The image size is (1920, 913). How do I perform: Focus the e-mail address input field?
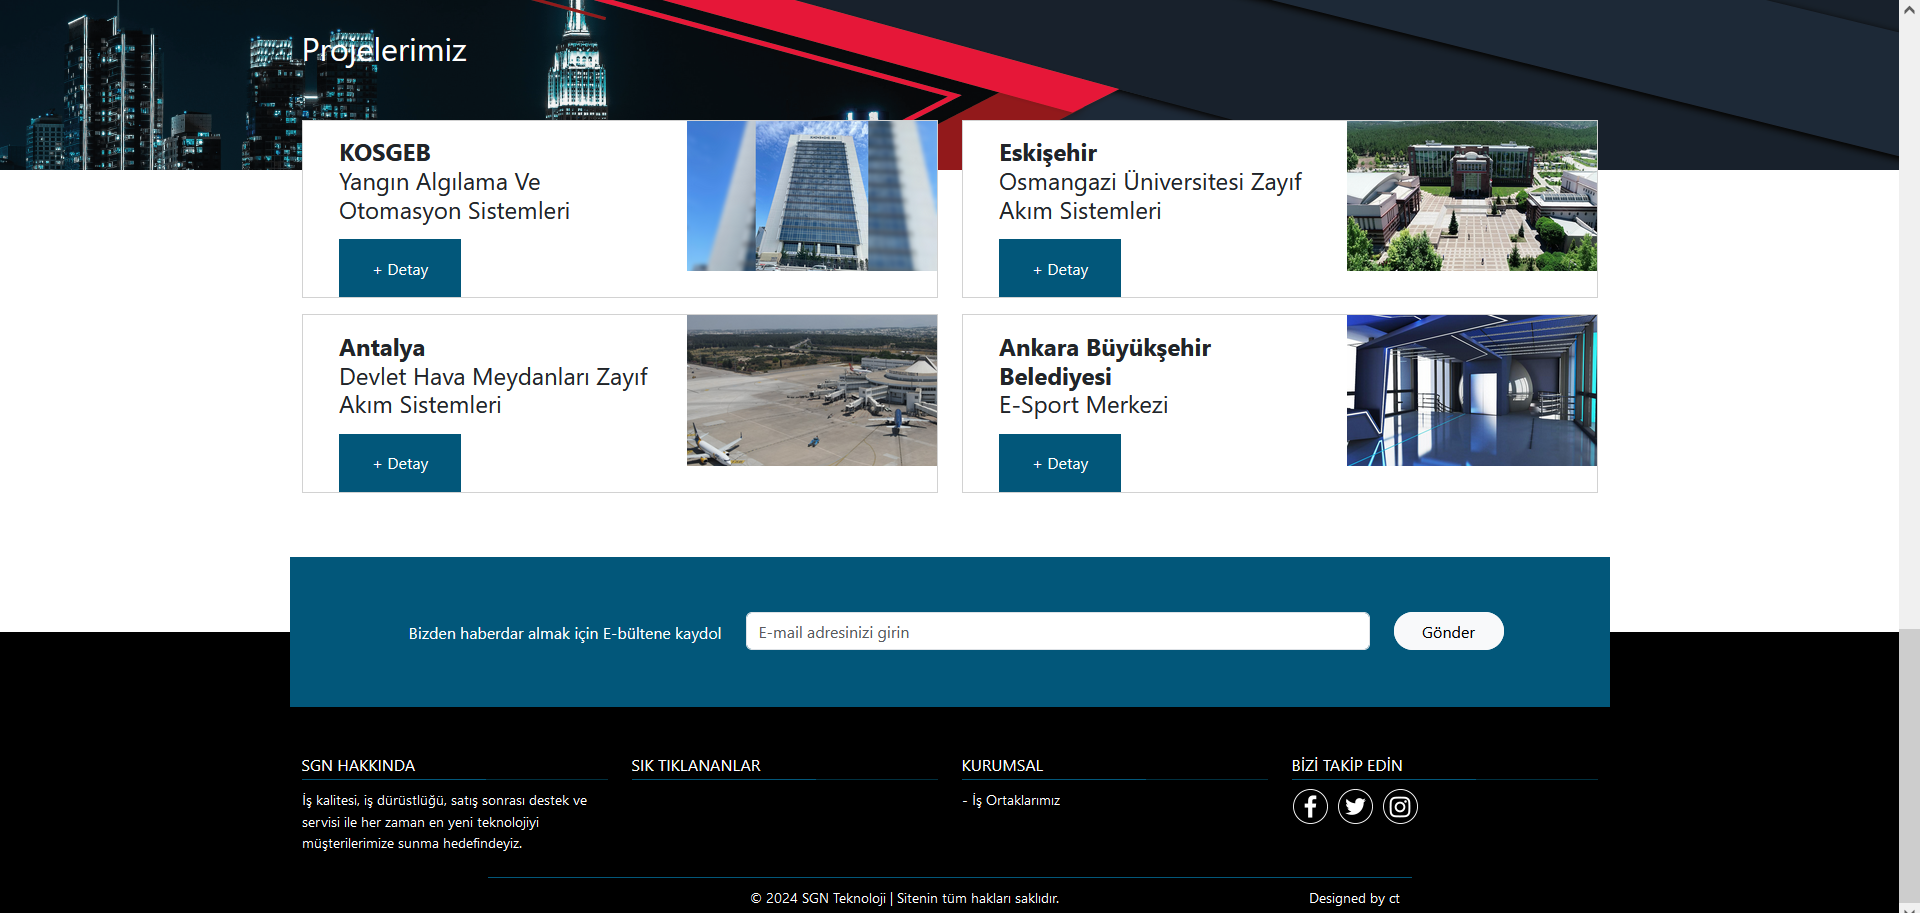(x=1057, y=632)
